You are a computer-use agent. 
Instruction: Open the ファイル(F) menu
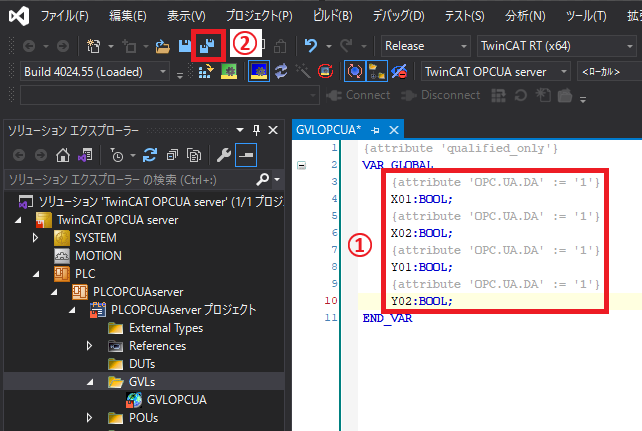[64, 16]
